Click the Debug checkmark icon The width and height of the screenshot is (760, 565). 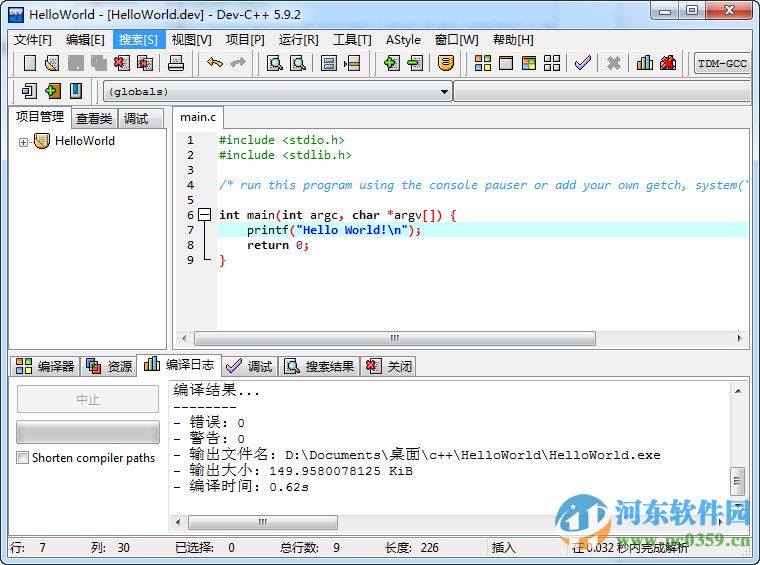(x=583, y=63)
